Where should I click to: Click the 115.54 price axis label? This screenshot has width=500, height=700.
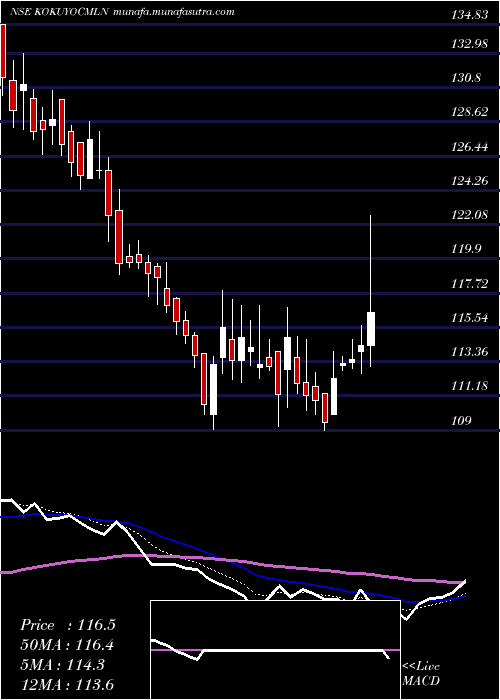[x=469, y=318]
